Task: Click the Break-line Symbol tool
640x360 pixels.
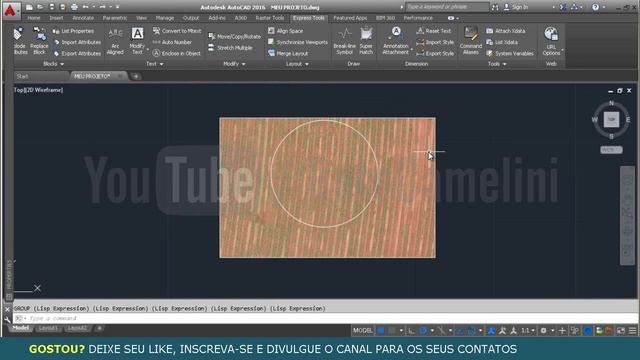Action: (344, 41)
